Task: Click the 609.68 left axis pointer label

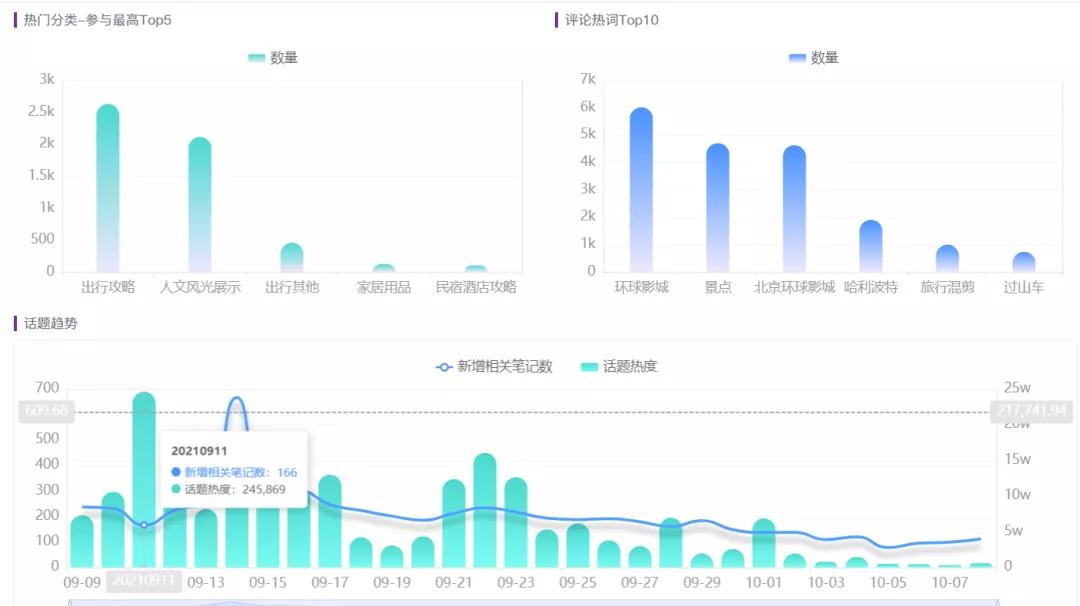Action: tap(46, 411)
